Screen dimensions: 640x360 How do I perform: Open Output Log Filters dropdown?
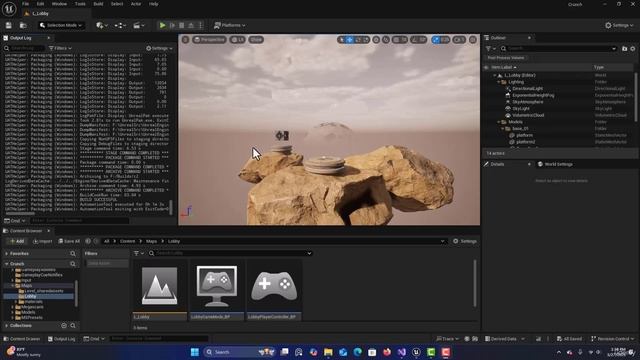[x=60, y=48]
